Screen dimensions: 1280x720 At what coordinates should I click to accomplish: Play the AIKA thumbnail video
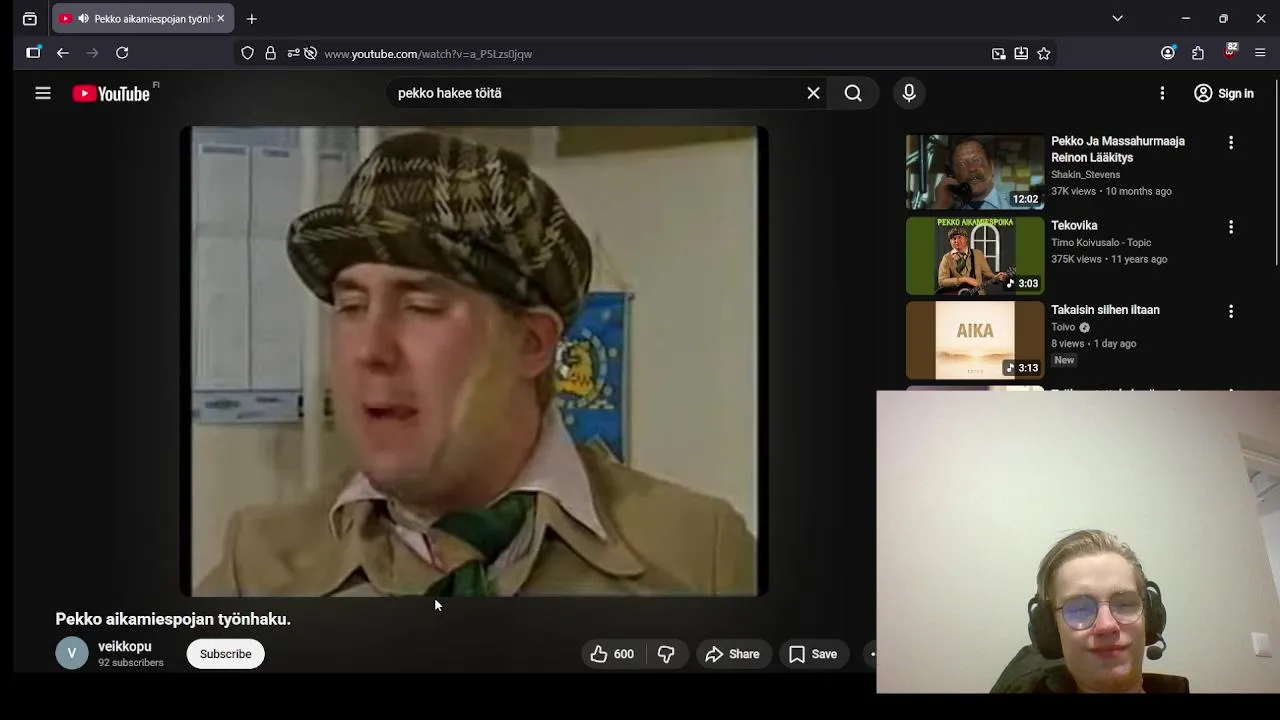click(975, 340)
